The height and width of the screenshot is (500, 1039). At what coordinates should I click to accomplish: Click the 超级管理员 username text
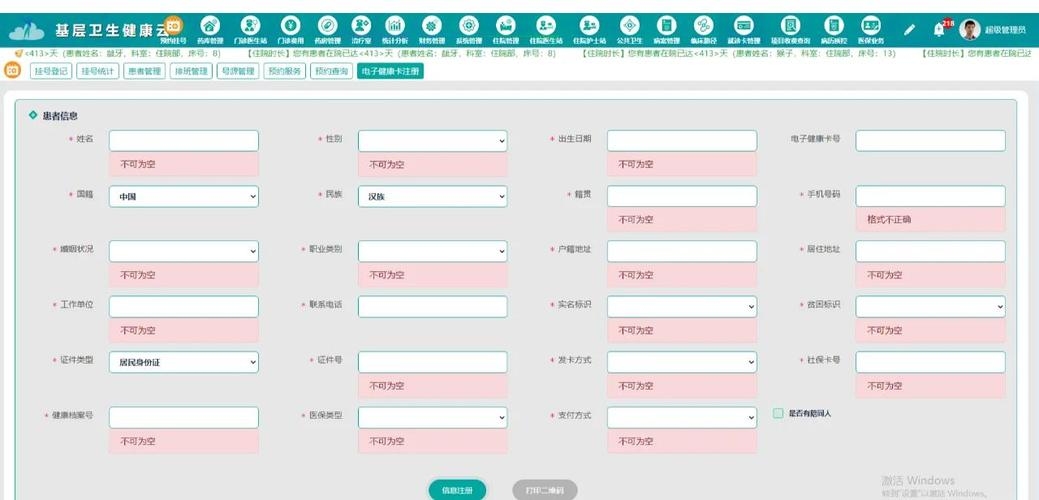[1005, 30]
